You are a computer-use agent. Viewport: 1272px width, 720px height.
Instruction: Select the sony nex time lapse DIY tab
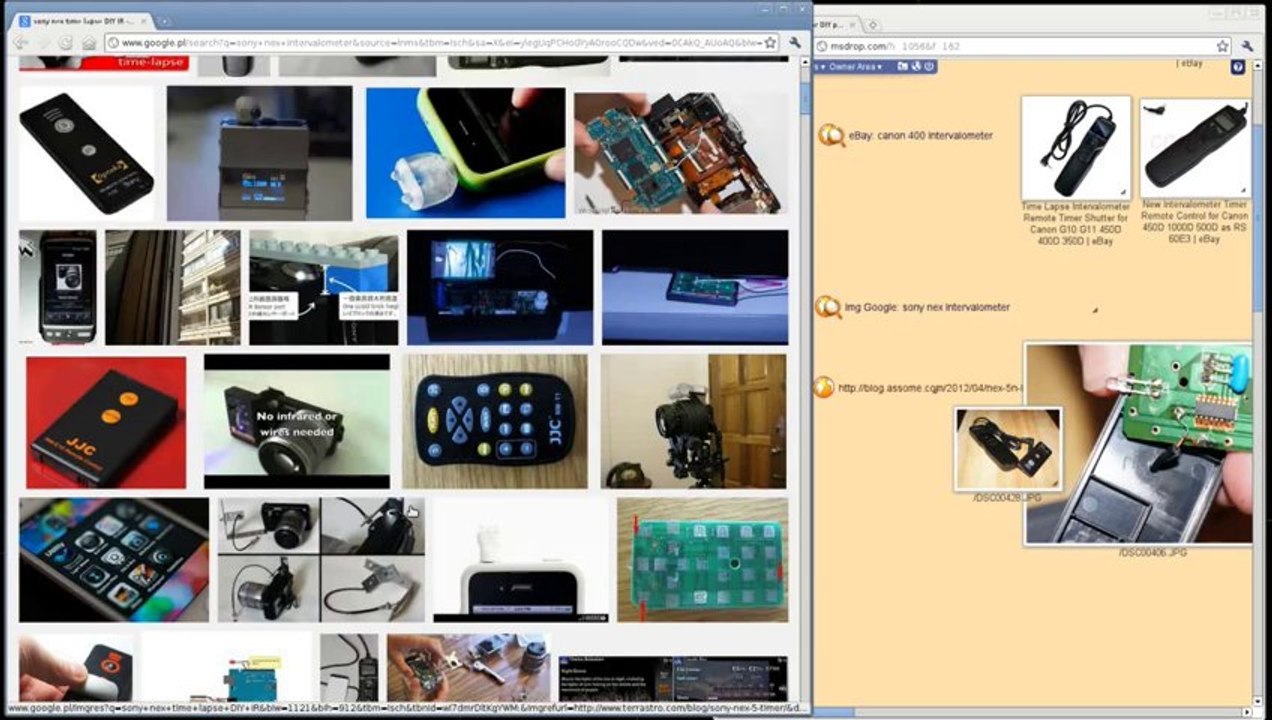[82, 21]
